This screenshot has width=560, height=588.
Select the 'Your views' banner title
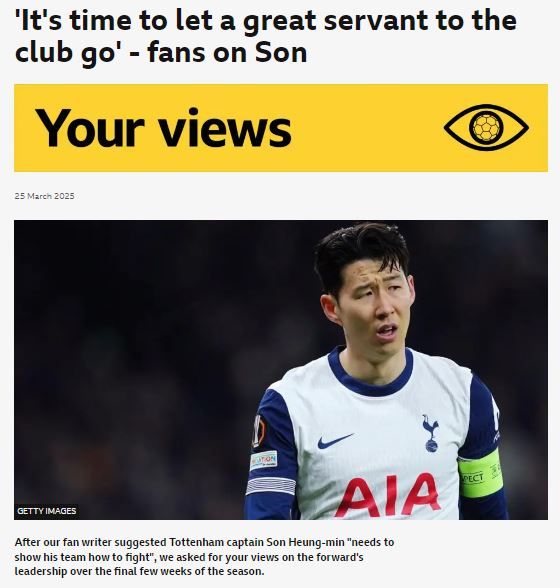pos(164,128)
